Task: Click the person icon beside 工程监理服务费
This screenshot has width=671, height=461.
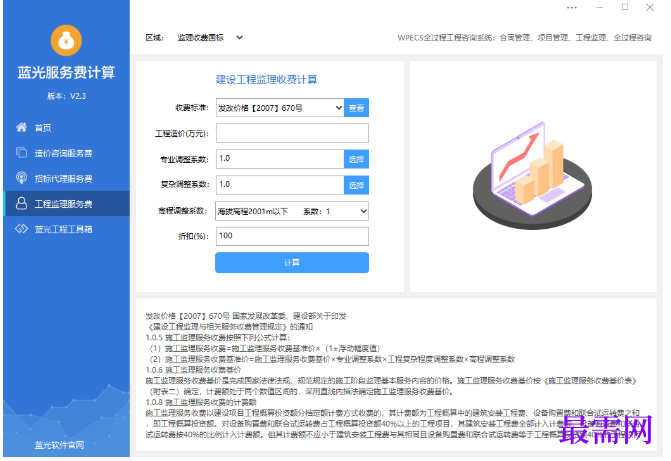Action: (21, 203)
